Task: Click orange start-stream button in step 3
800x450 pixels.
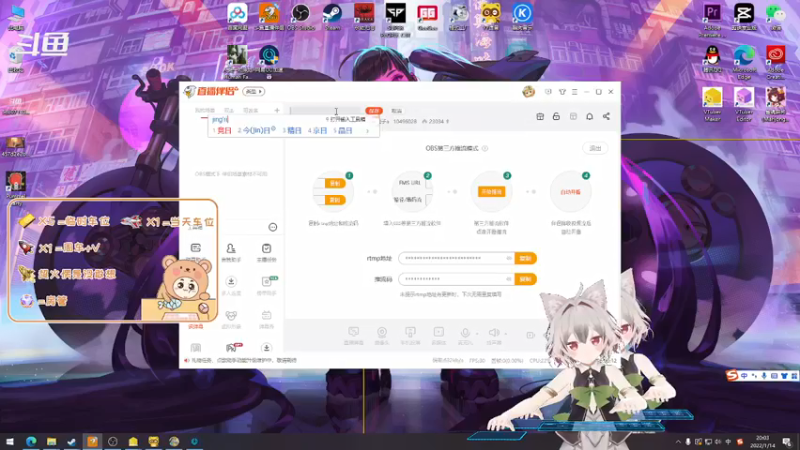Action: (491, 192)
